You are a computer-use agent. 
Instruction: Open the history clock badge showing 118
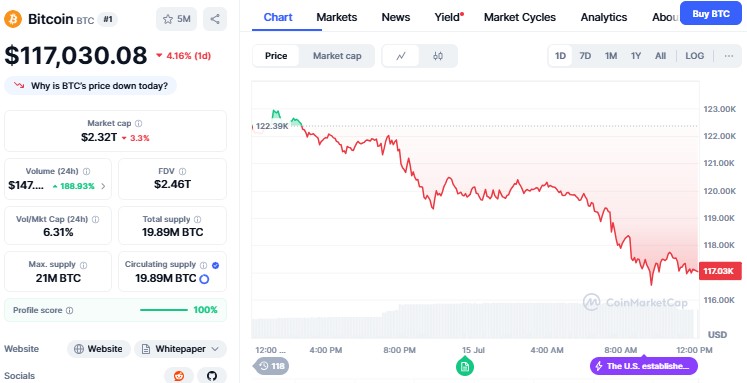(271, 366)
